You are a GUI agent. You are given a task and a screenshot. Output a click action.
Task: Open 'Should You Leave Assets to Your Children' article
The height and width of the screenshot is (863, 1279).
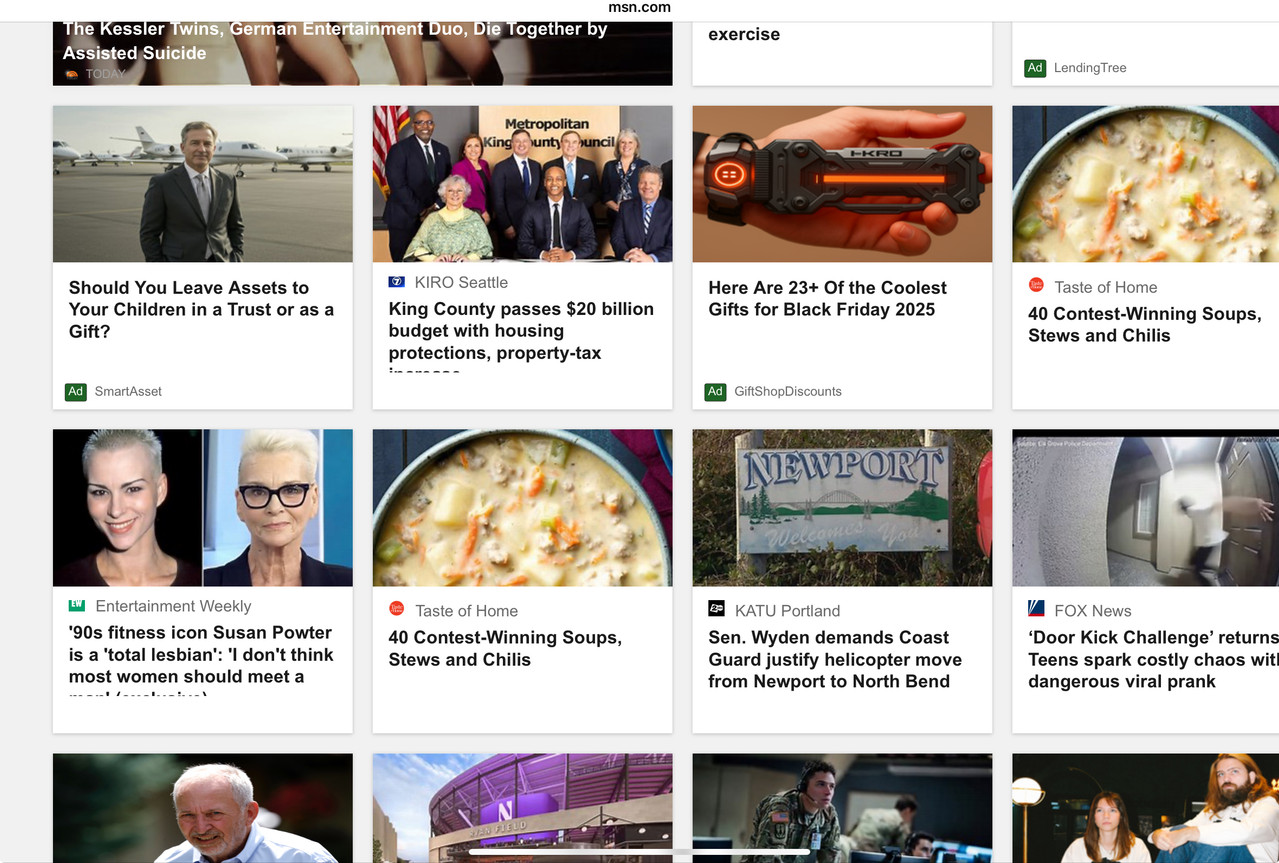point(201,310)
